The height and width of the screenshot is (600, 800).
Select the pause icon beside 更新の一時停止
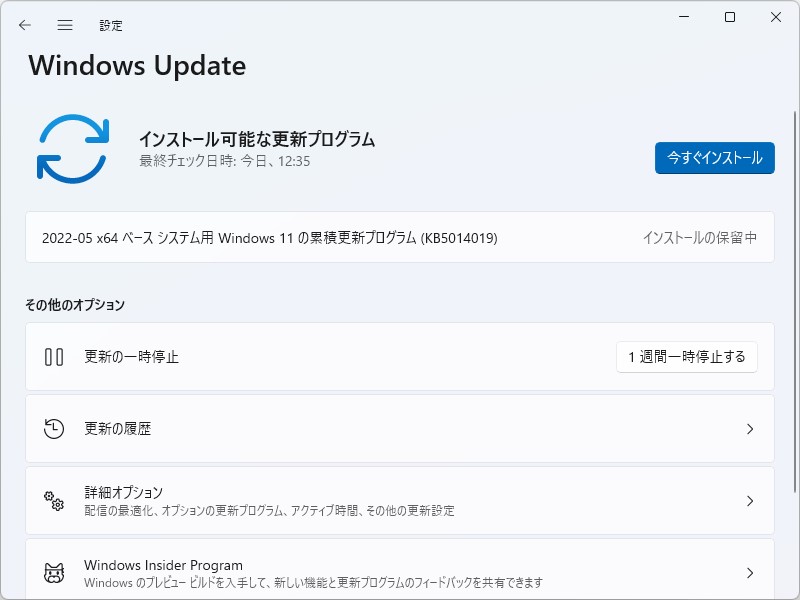(x=54, y=356)
